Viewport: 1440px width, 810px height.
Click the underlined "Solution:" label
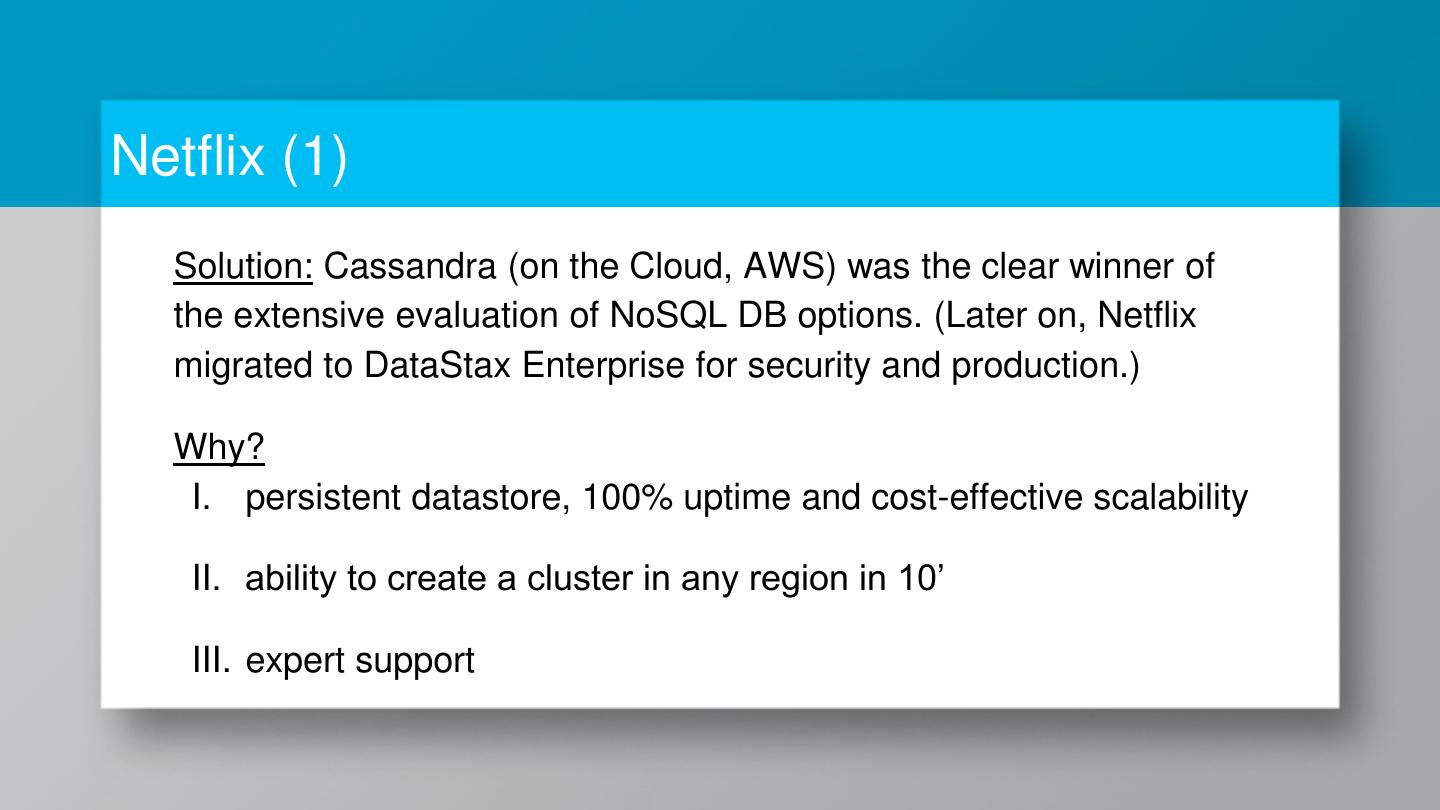tap(243, 266)
